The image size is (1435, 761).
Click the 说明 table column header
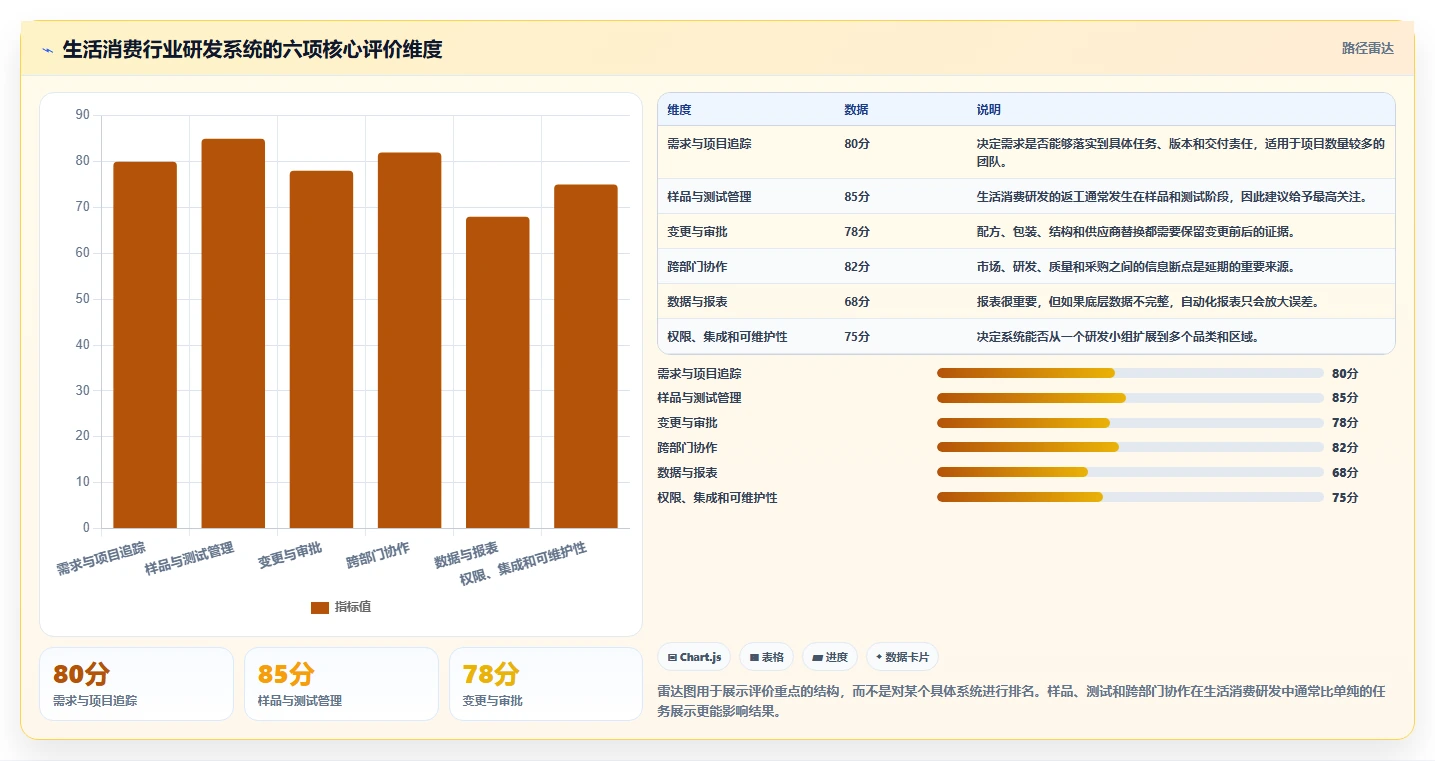pyautogui.click(x=988, y=109)
